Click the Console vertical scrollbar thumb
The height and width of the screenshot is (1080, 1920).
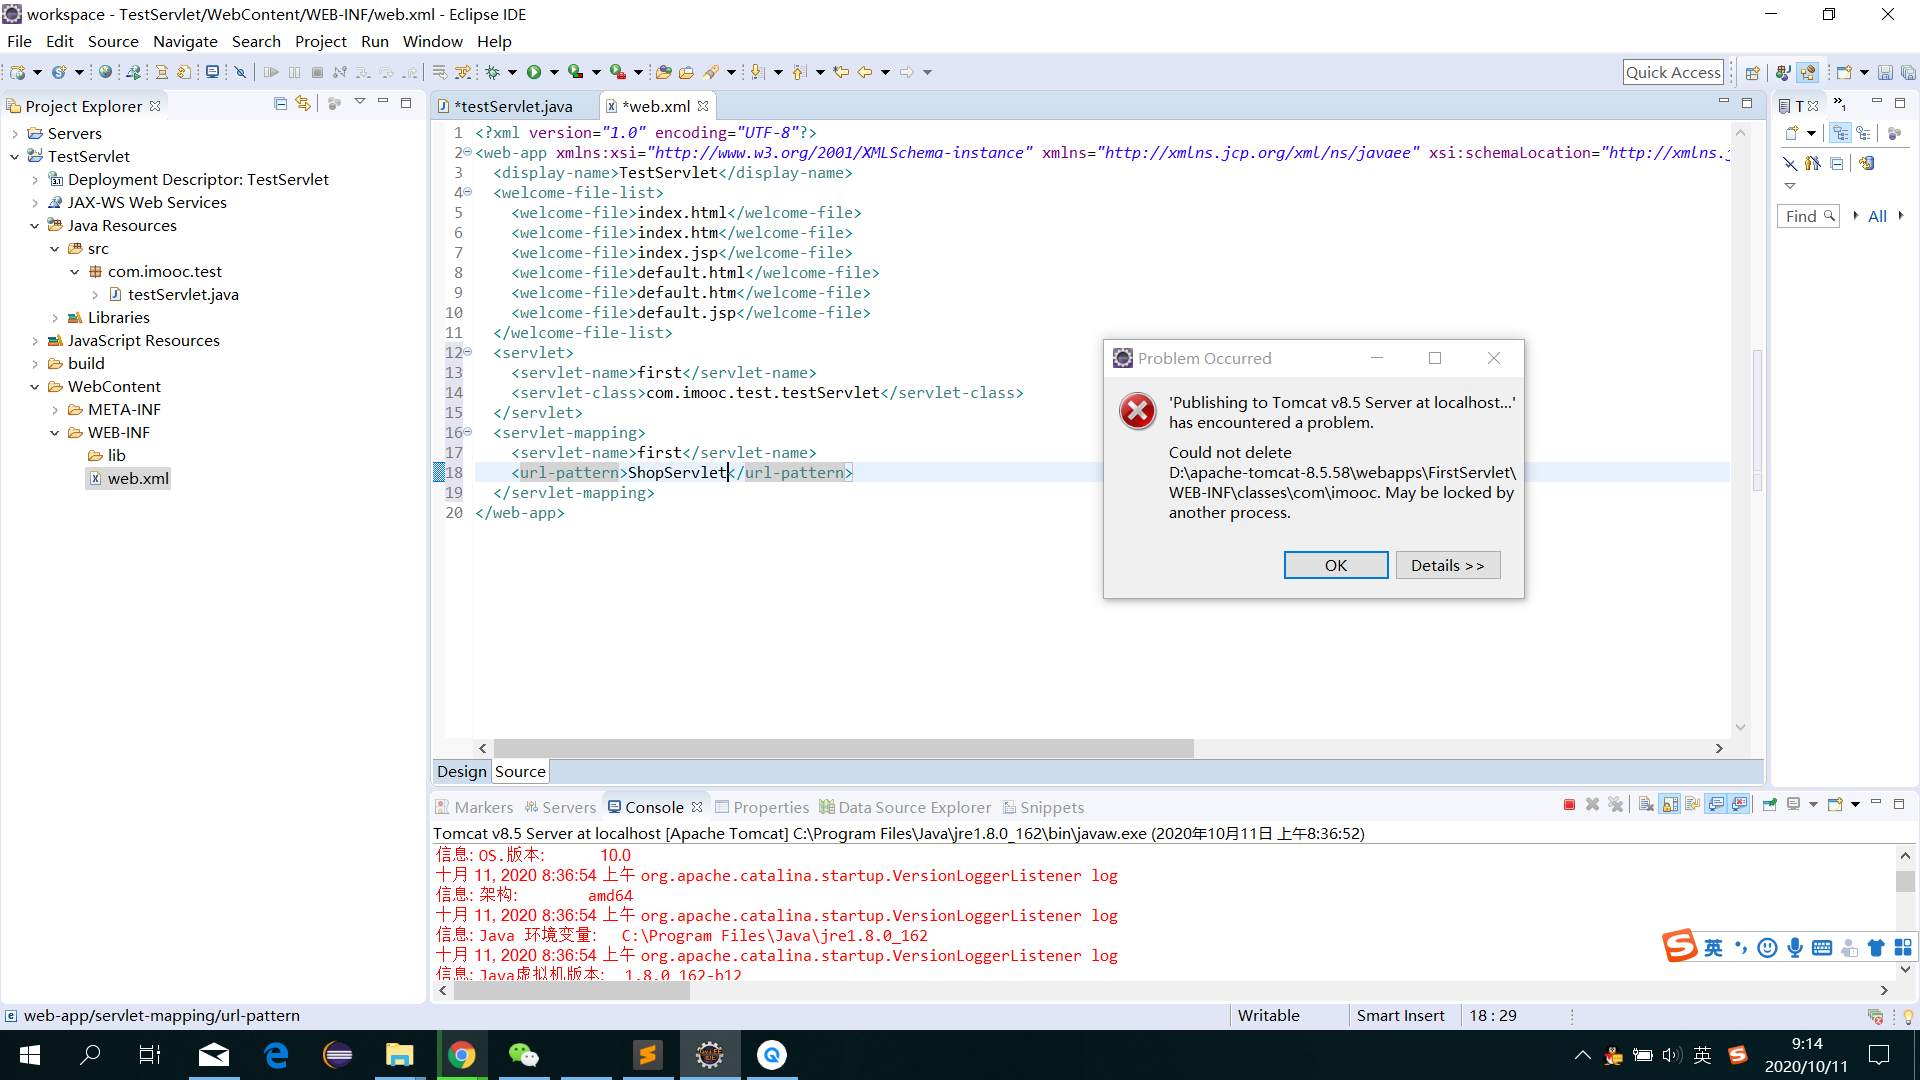click(x=1905, y=881)
